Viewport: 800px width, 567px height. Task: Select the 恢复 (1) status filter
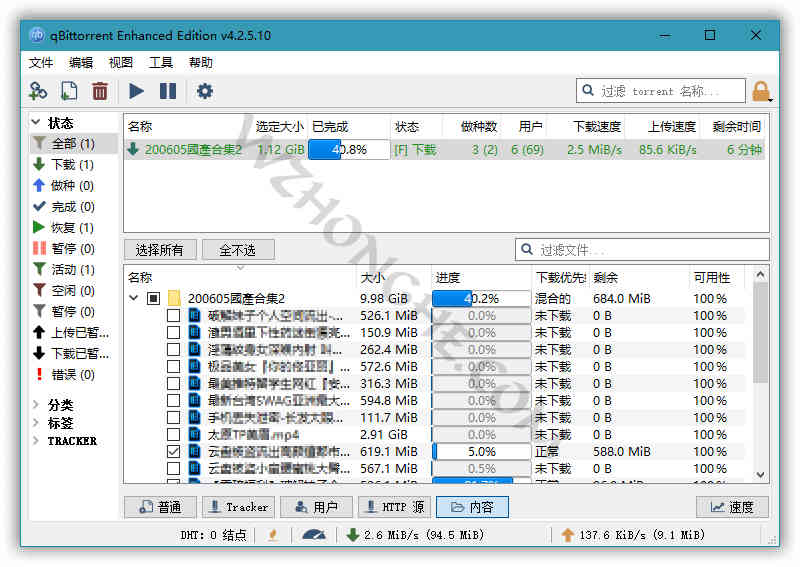63,228
